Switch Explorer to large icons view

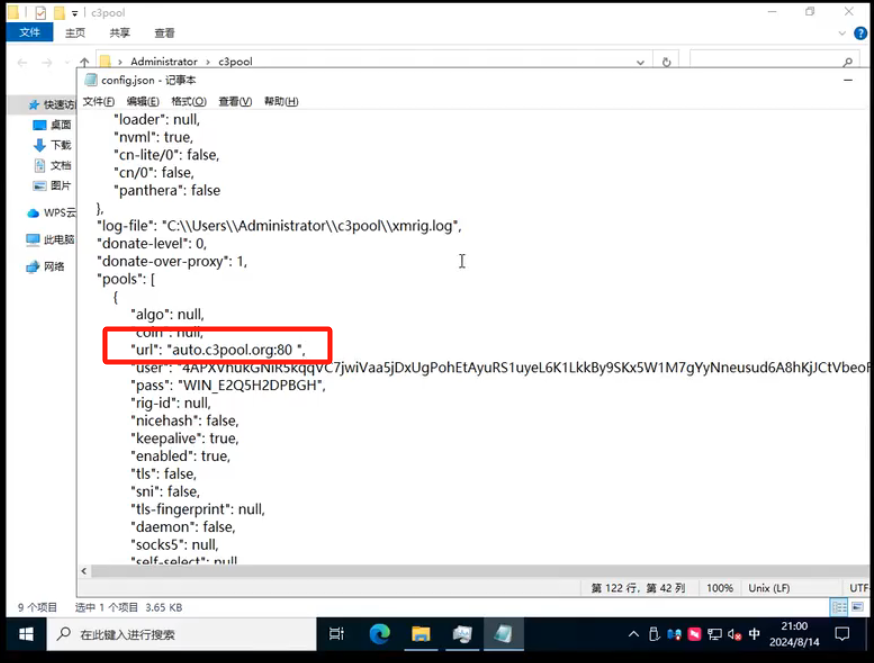[x=857, y=607]
